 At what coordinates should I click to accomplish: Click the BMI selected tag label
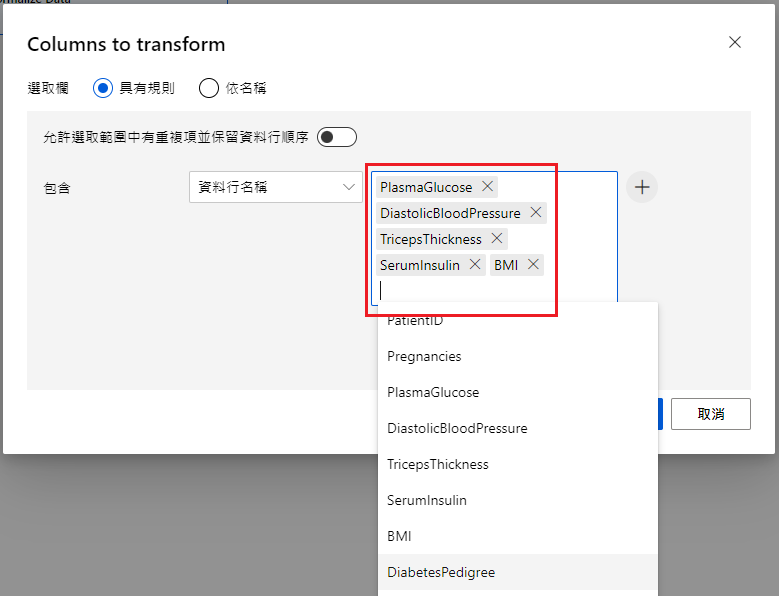point(506,265)
